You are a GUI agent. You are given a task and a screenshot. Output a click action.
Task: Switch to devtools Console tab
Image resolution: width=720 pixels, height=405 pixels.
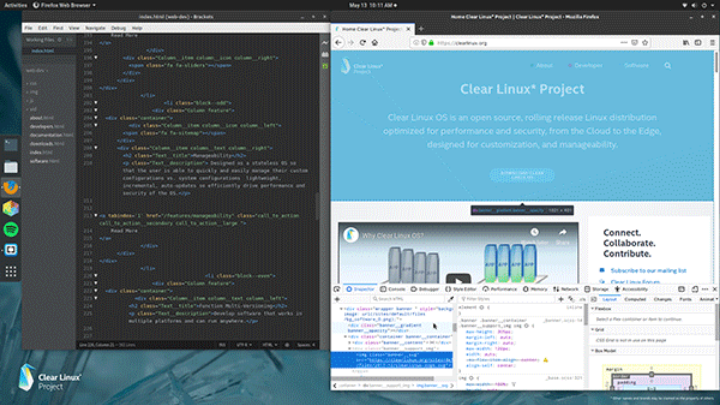point(393,289)
